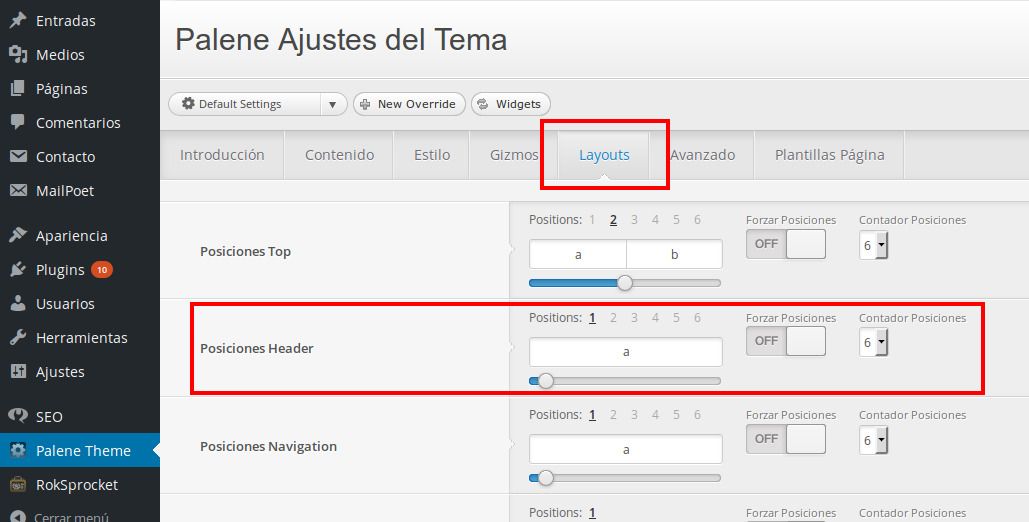Viewport: 1029px width, 522px height.
Task: Open Herramientas in the sidebar
Action: click(x=80, y=337)
